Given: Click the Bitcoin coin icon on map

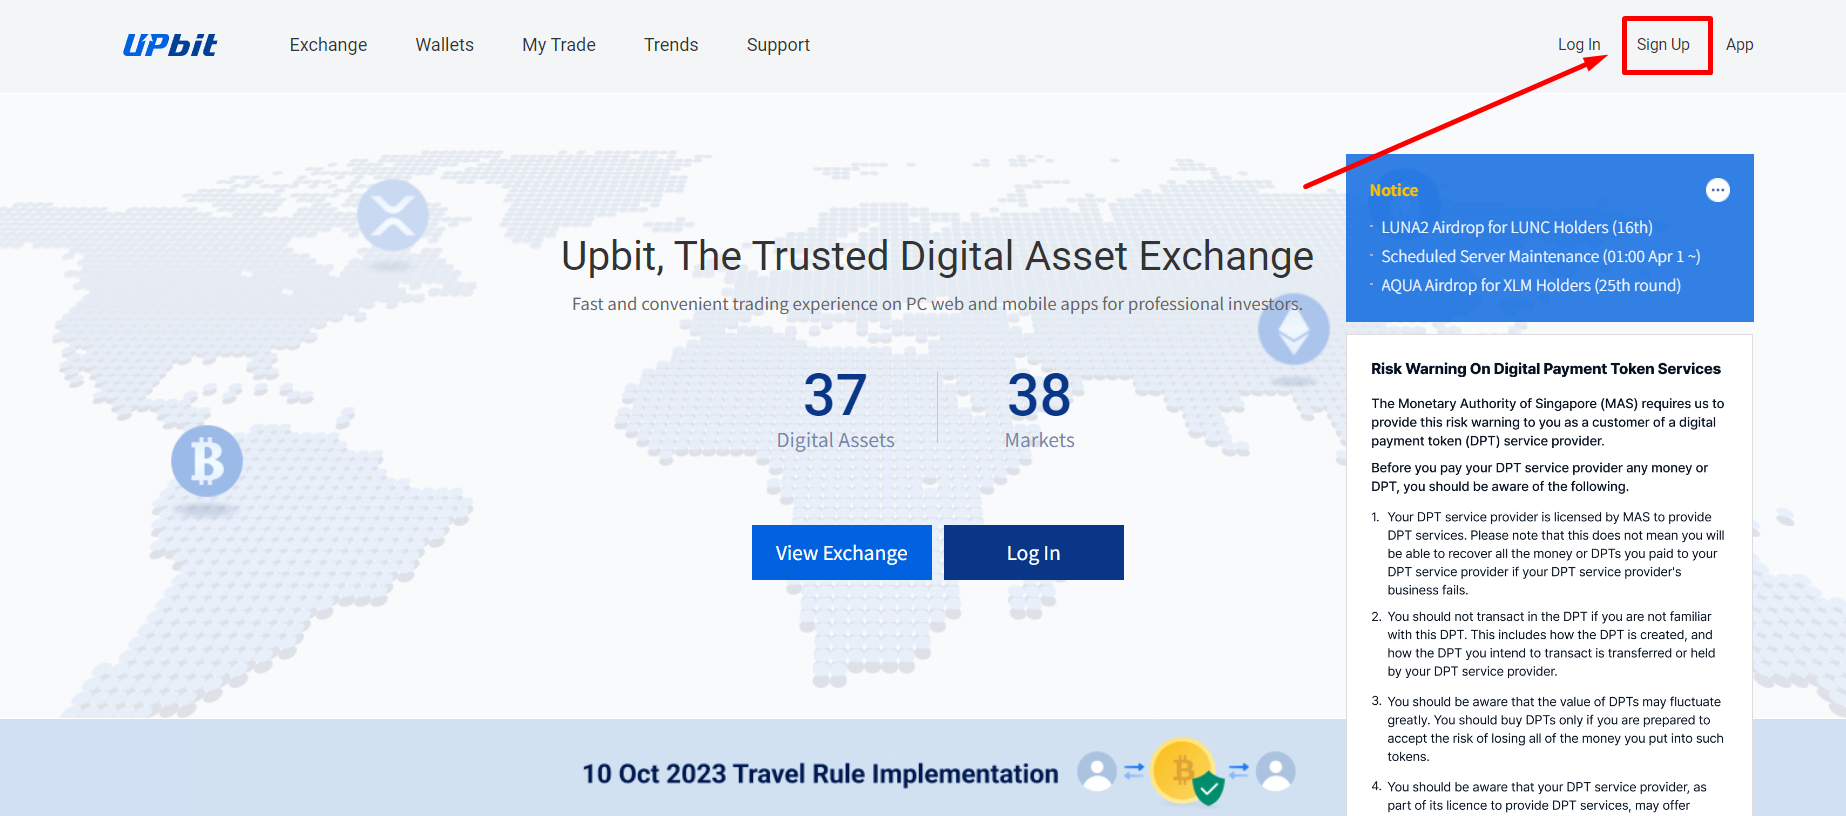Looking at the screenshot, I should click(x=207, y=461).
